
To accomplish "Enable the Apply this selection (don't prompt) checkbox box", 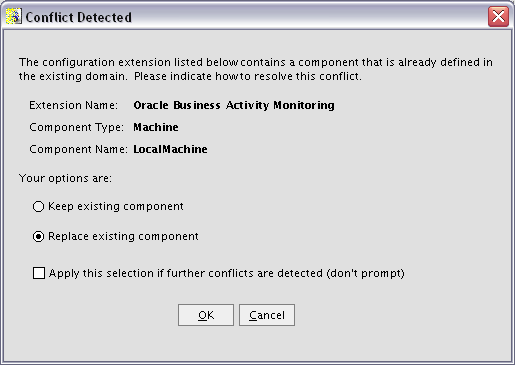I will 39,273.
